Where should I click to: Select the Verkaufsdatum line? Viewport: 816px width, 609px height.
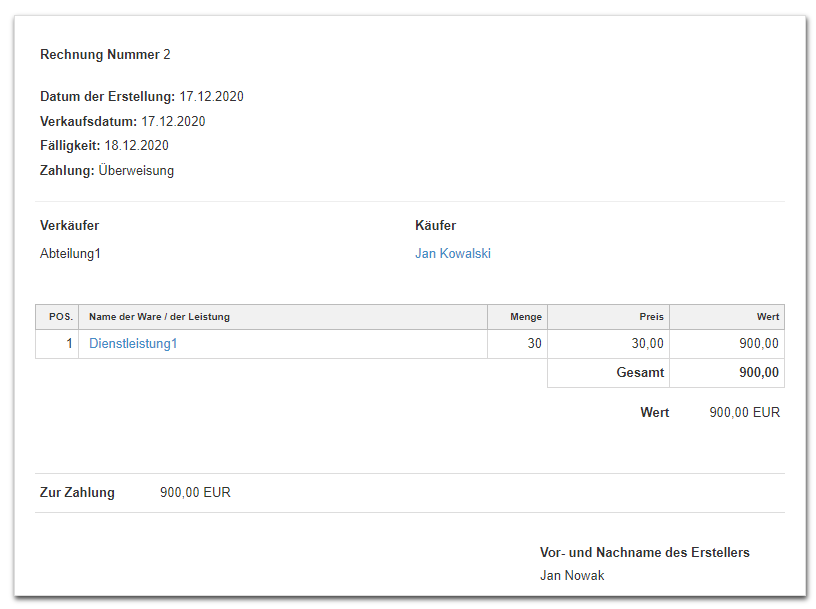(122, 122)
